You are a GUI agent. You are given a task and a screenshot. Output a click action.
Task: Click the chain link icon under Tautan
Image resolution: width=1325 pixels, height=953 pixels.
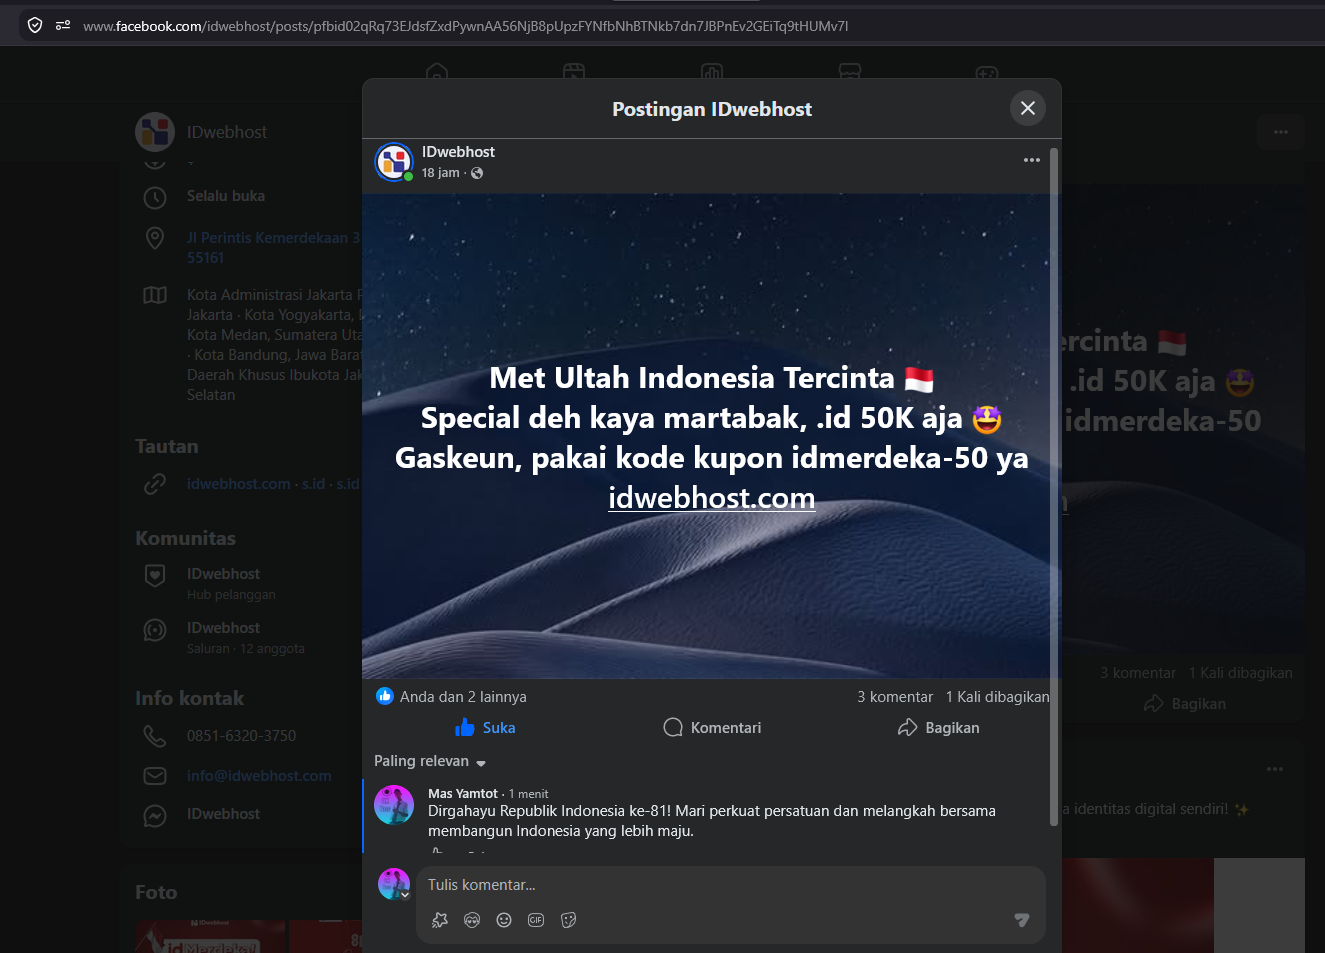tap(155, 484)
